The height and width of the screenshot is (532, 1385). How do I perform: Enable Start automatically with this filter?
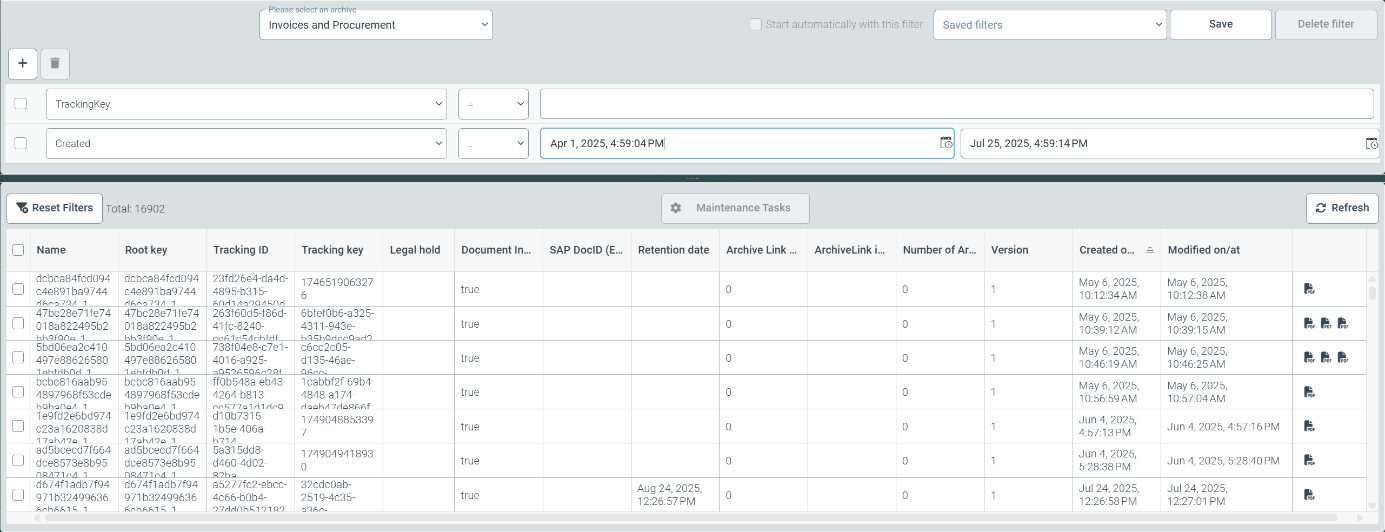[756, 24]
